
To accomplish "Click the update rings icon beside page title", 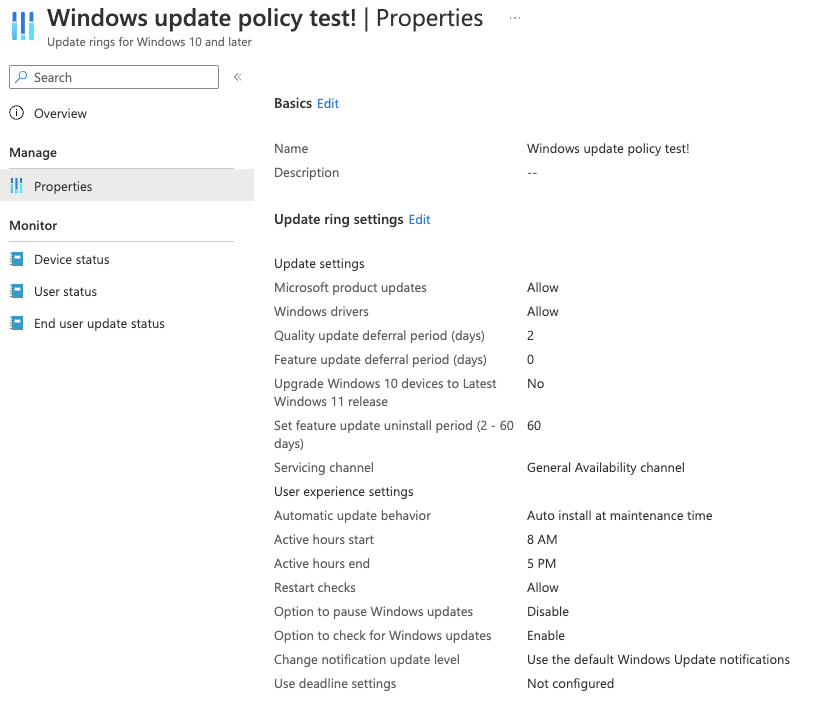I will (22, 24).
